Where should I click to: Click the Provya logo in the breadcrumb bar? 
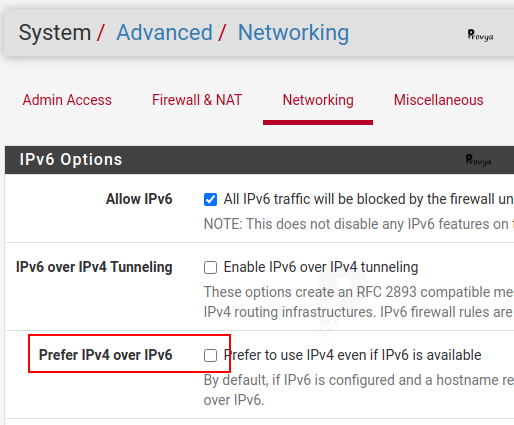[480, 35]
